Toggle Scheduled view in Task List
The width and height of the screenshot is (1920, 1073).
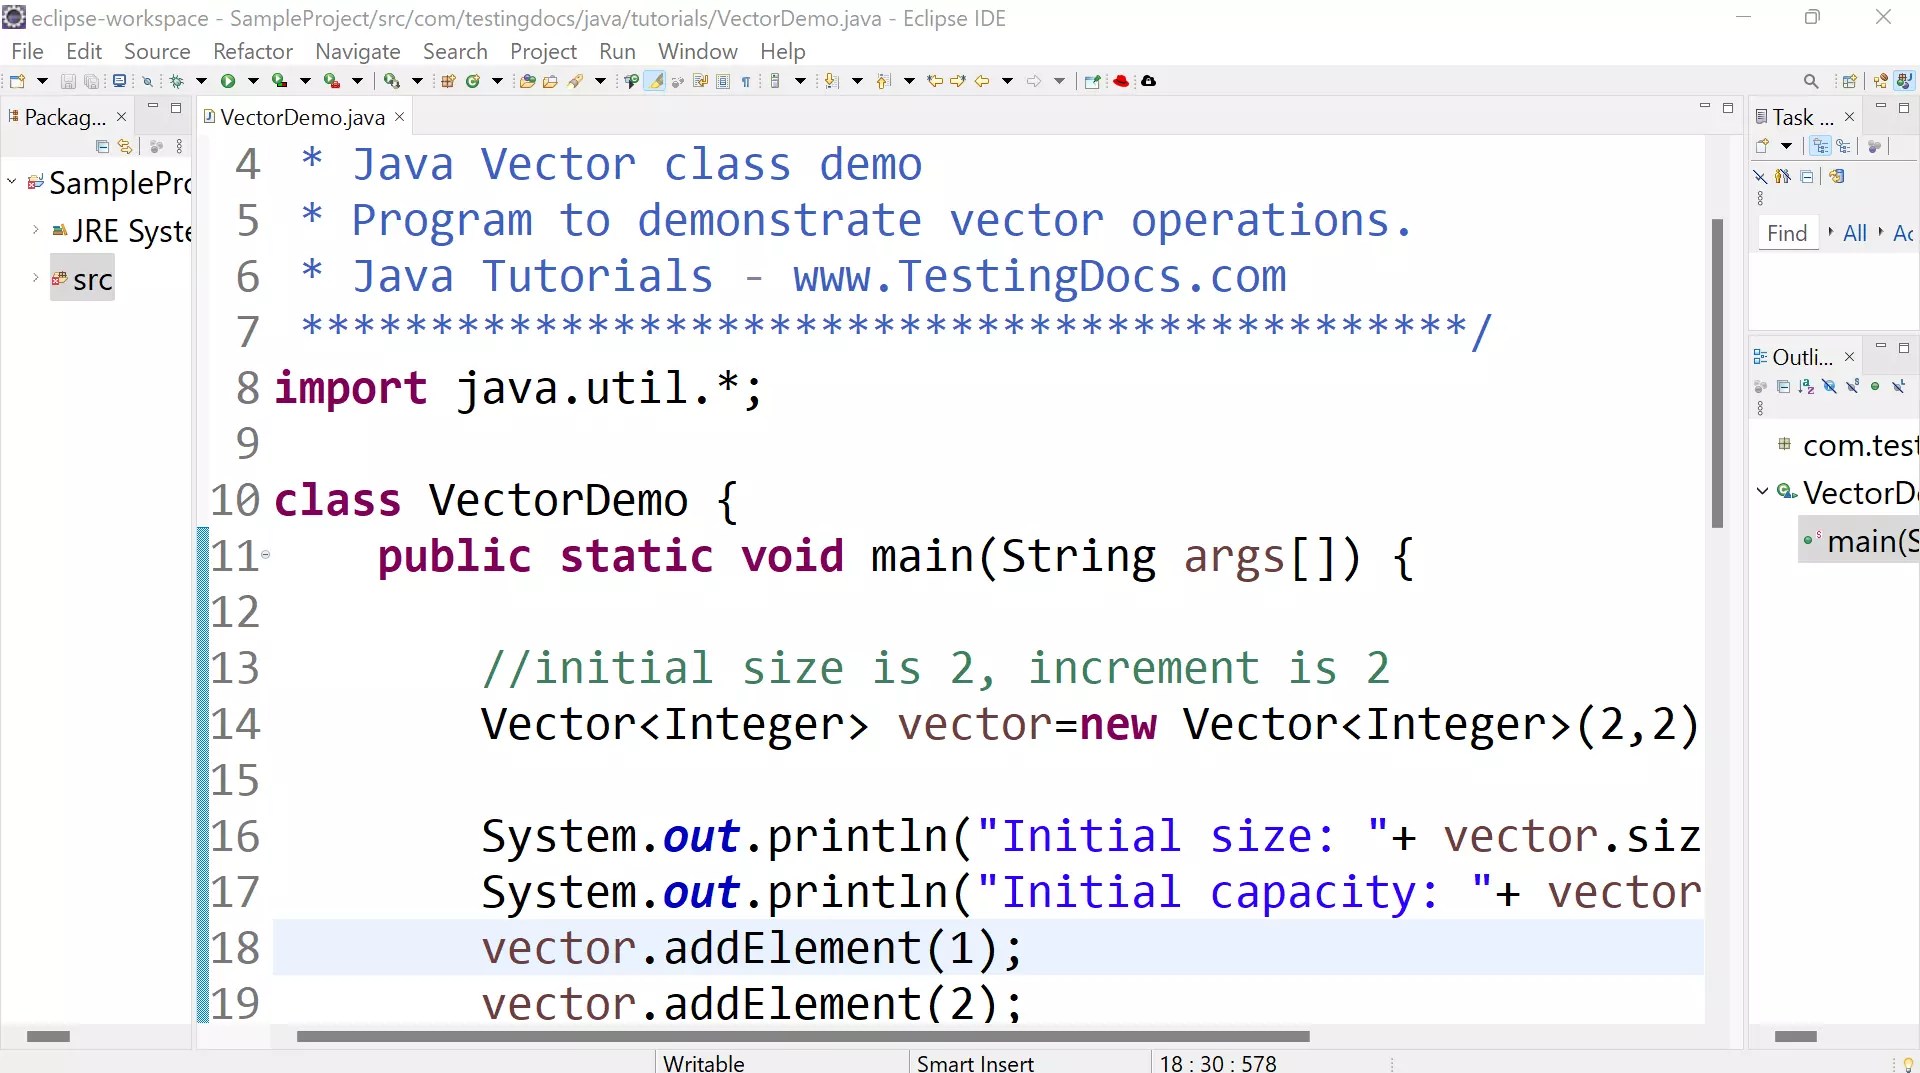click(x=1843, y=146)
